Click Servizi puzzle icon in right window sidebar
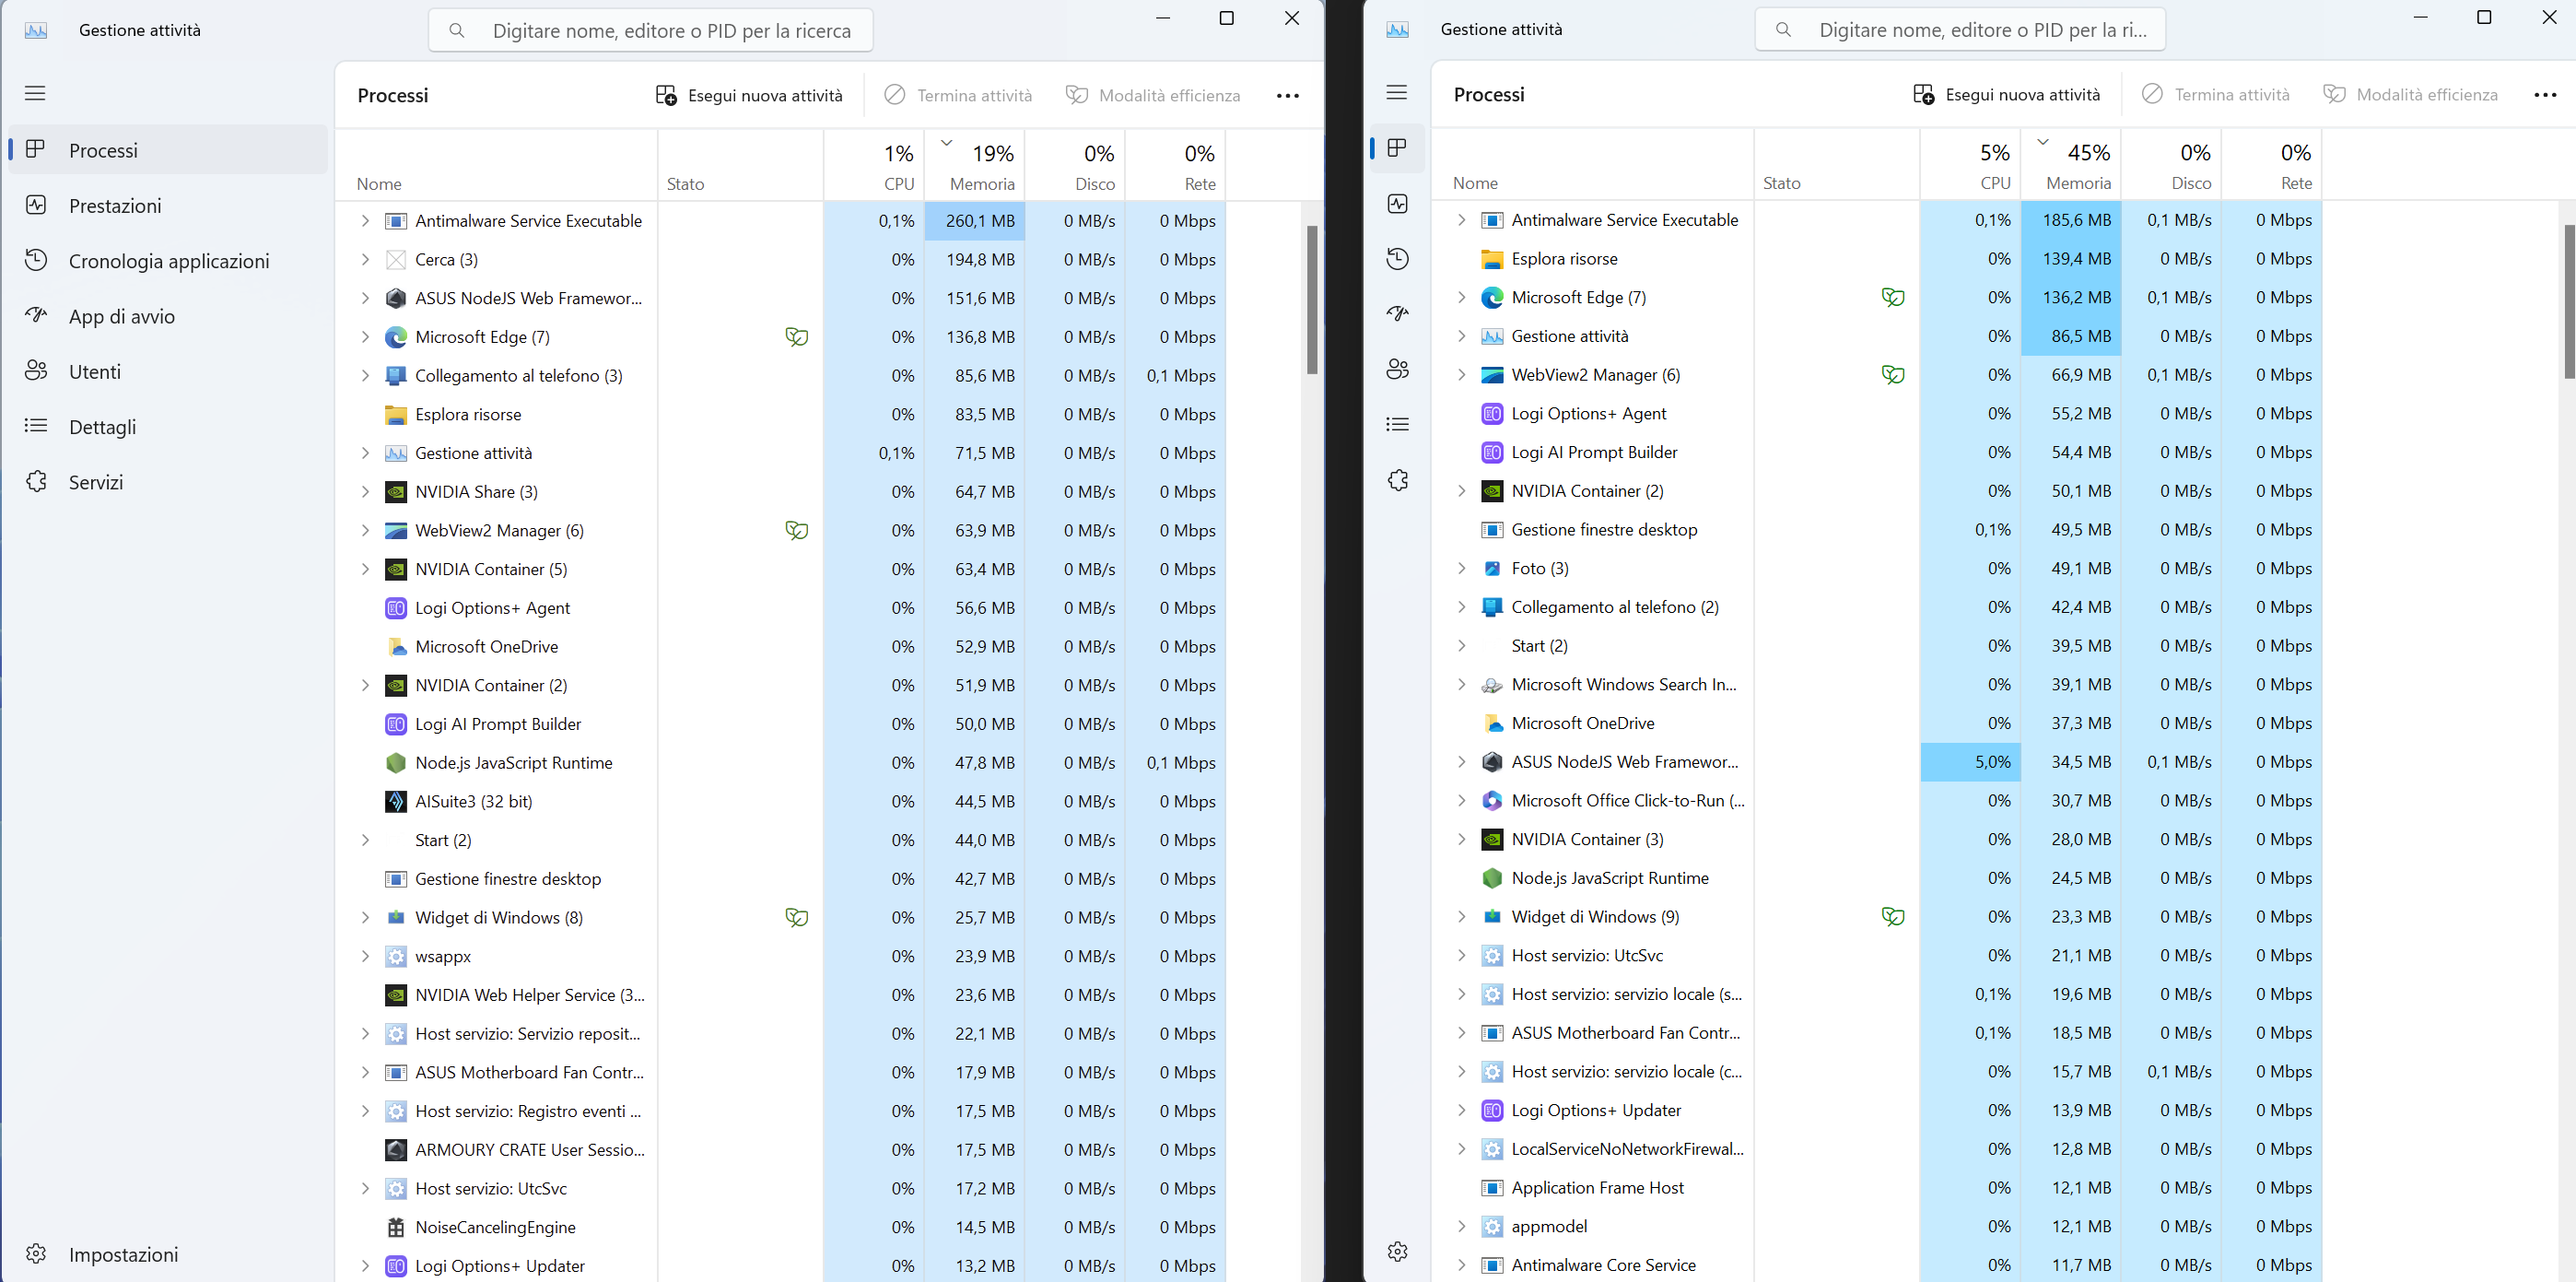The height and width of the screenshot is (1282, 2576). point(1398,480)
